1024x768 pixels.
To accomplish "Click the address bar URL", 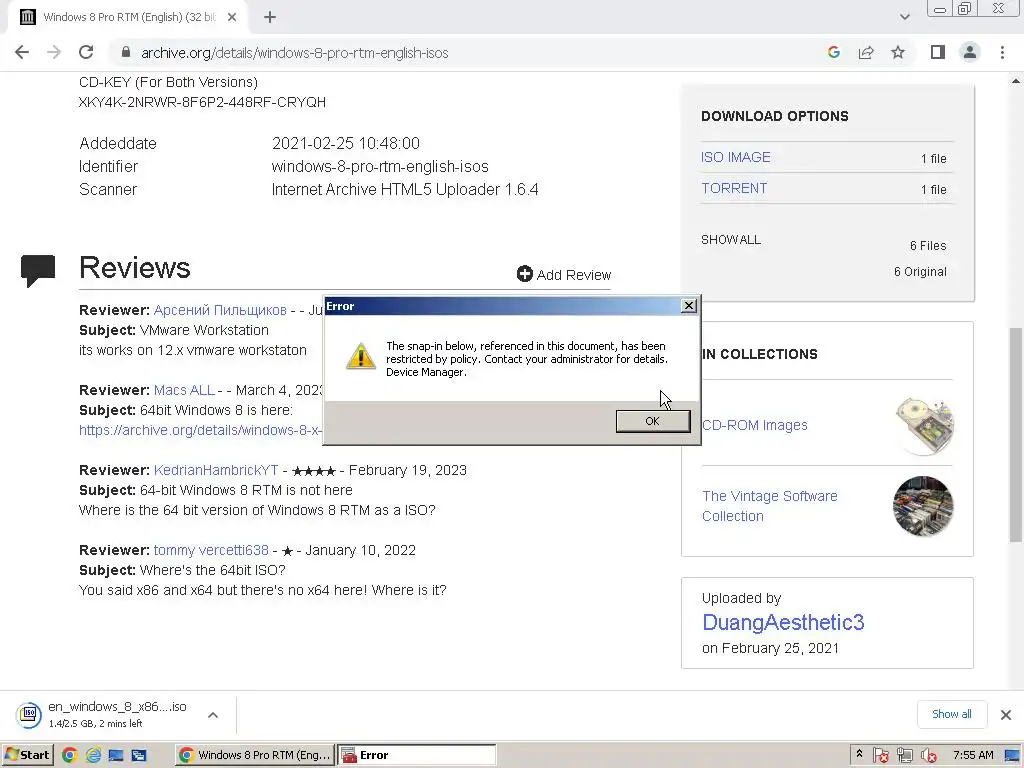I will [x=295, y=53].
